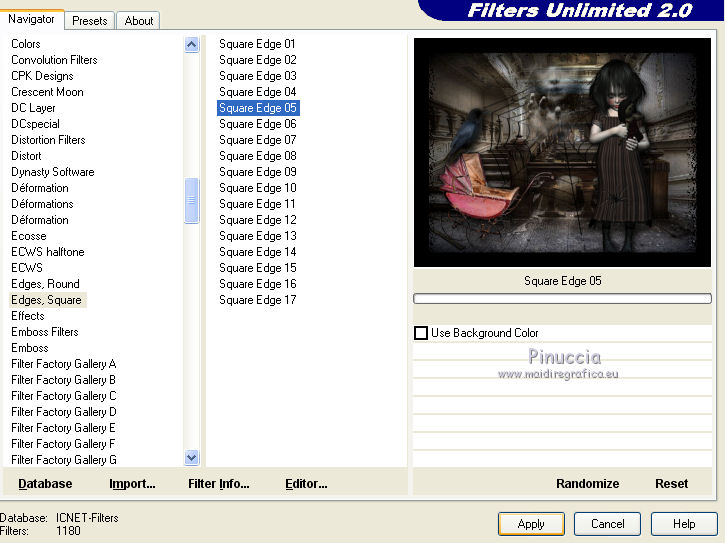Select Square Edge 02 filter

tap(258, 60)
